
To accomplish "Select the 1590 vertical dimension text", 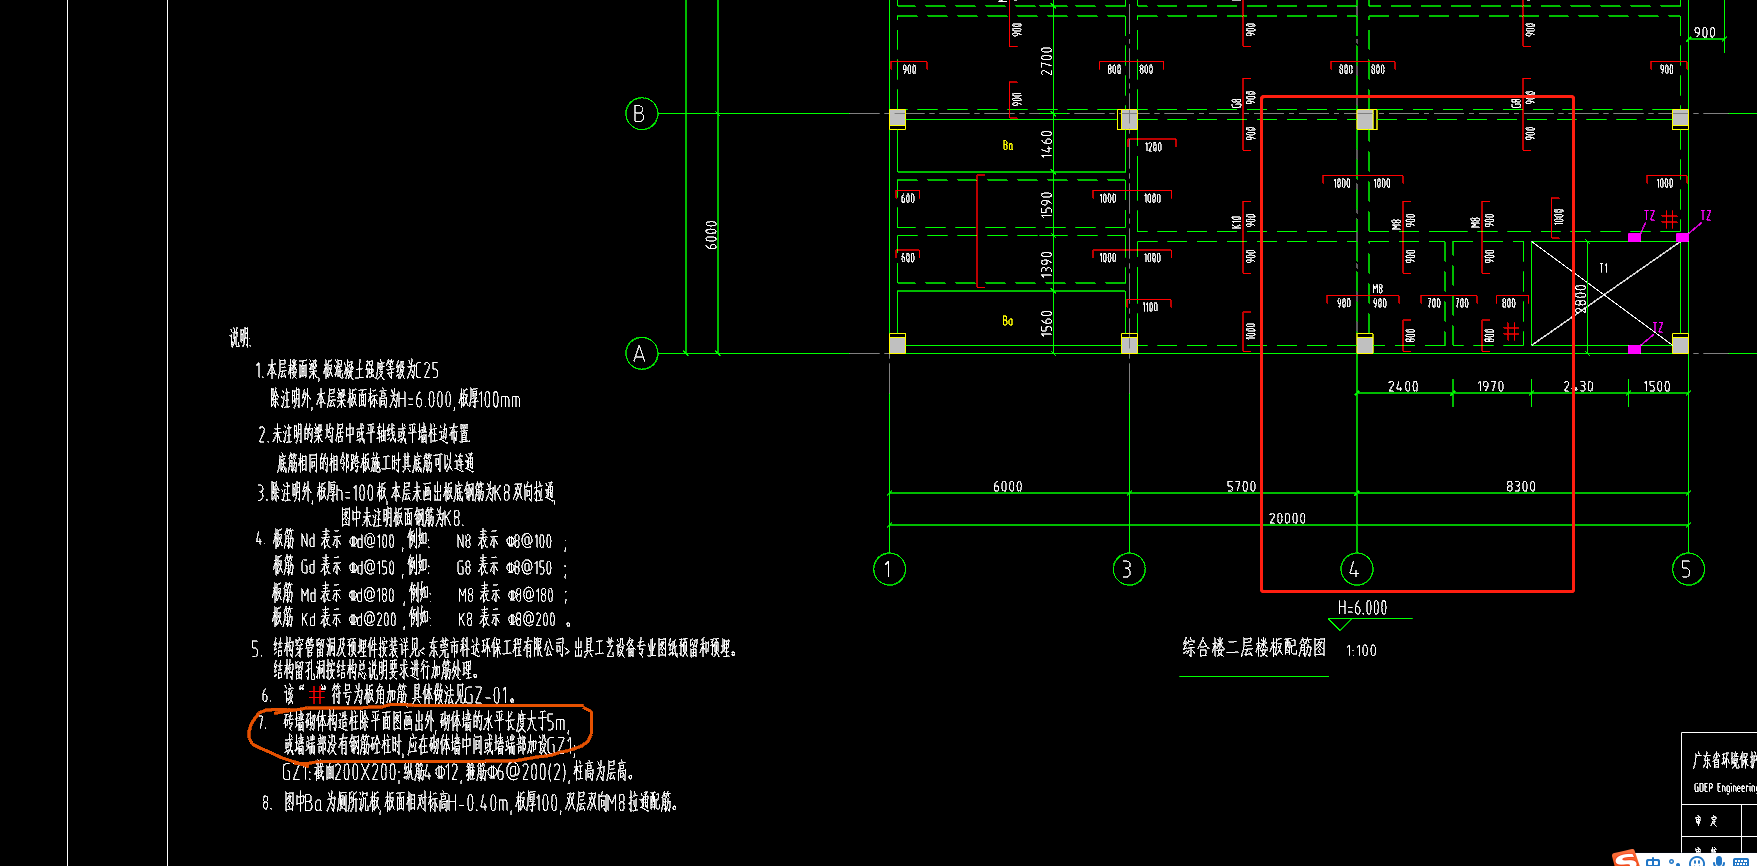I will click(1047, 205).
